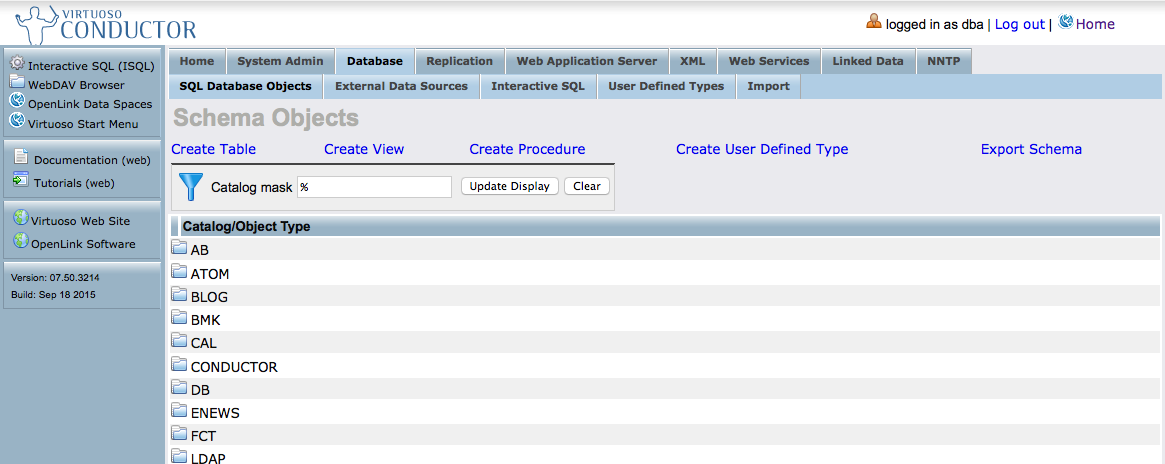Open the Home main tab

pos(197,61)
